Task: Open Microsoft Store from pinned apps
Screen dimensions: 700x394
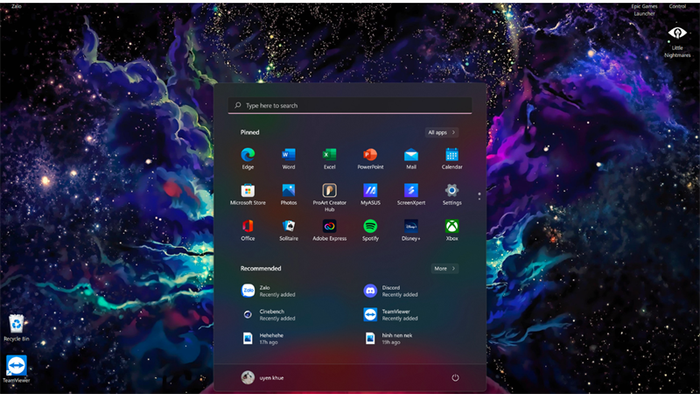Action: (248, 194)
